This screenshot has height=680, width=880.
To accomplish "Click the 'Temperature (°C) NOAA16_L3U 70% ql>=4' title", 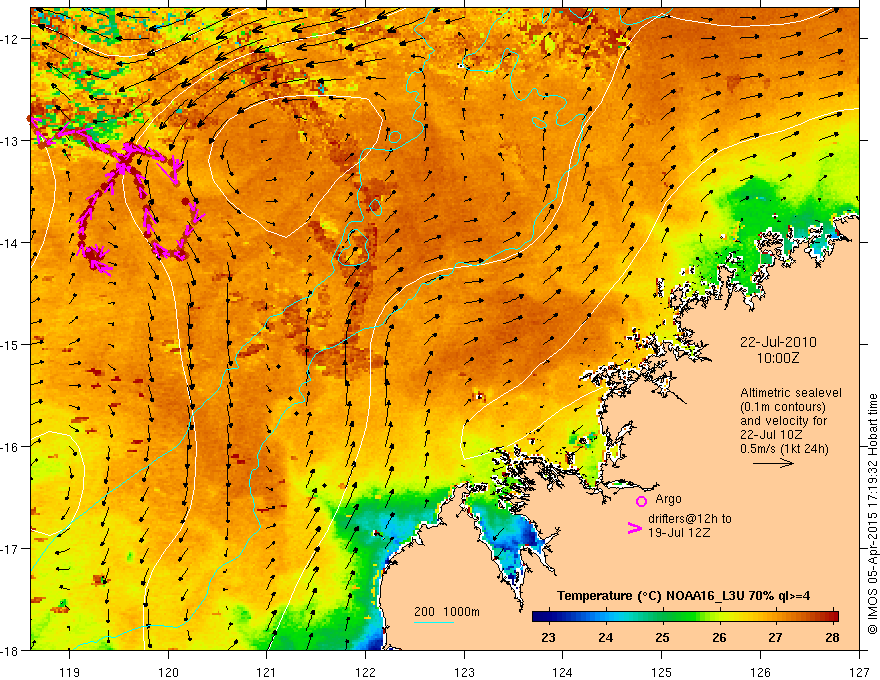I will pyautogui.click(x=683, y=596).
